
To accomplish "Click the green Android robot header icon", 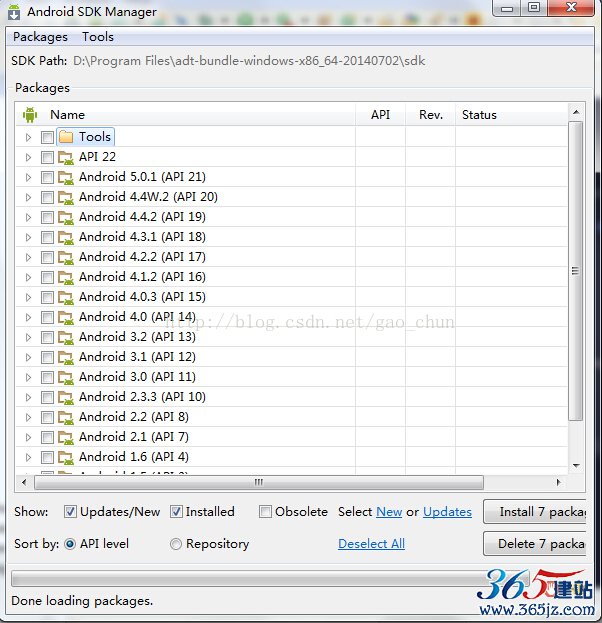I will pos(30,114).
